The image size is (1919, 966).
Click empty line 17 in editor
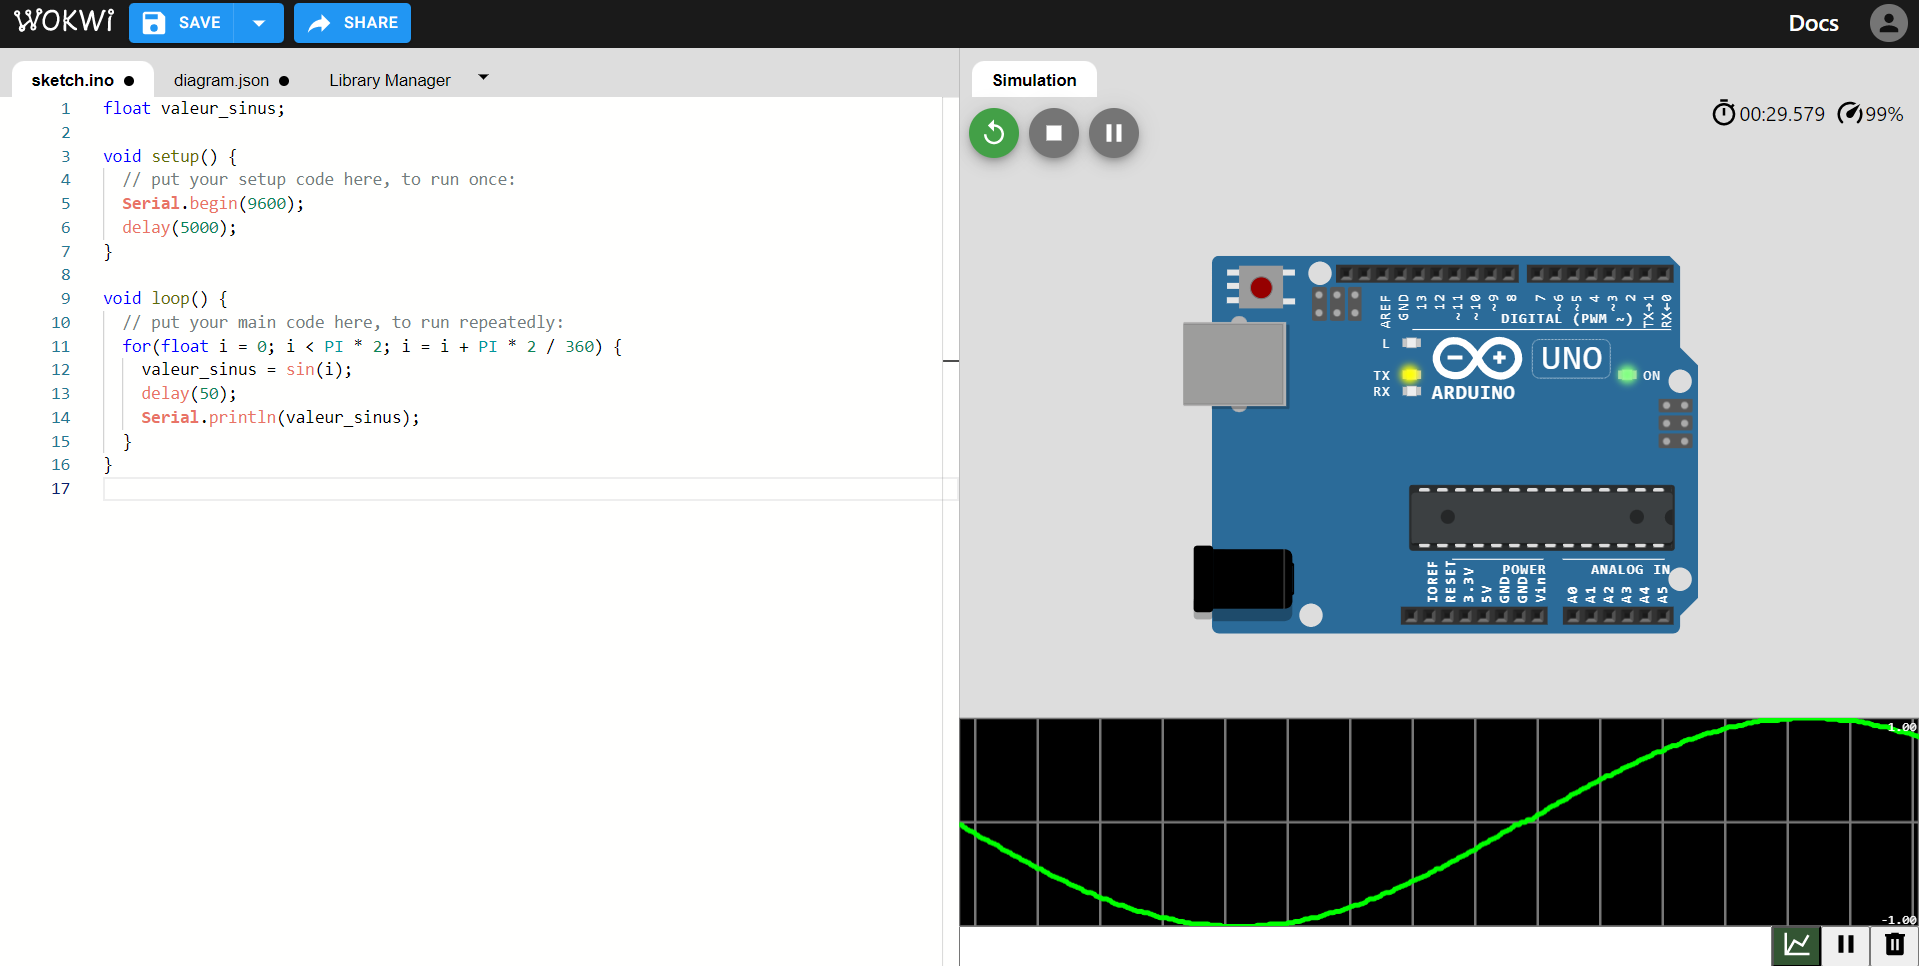tap(530, 488)
